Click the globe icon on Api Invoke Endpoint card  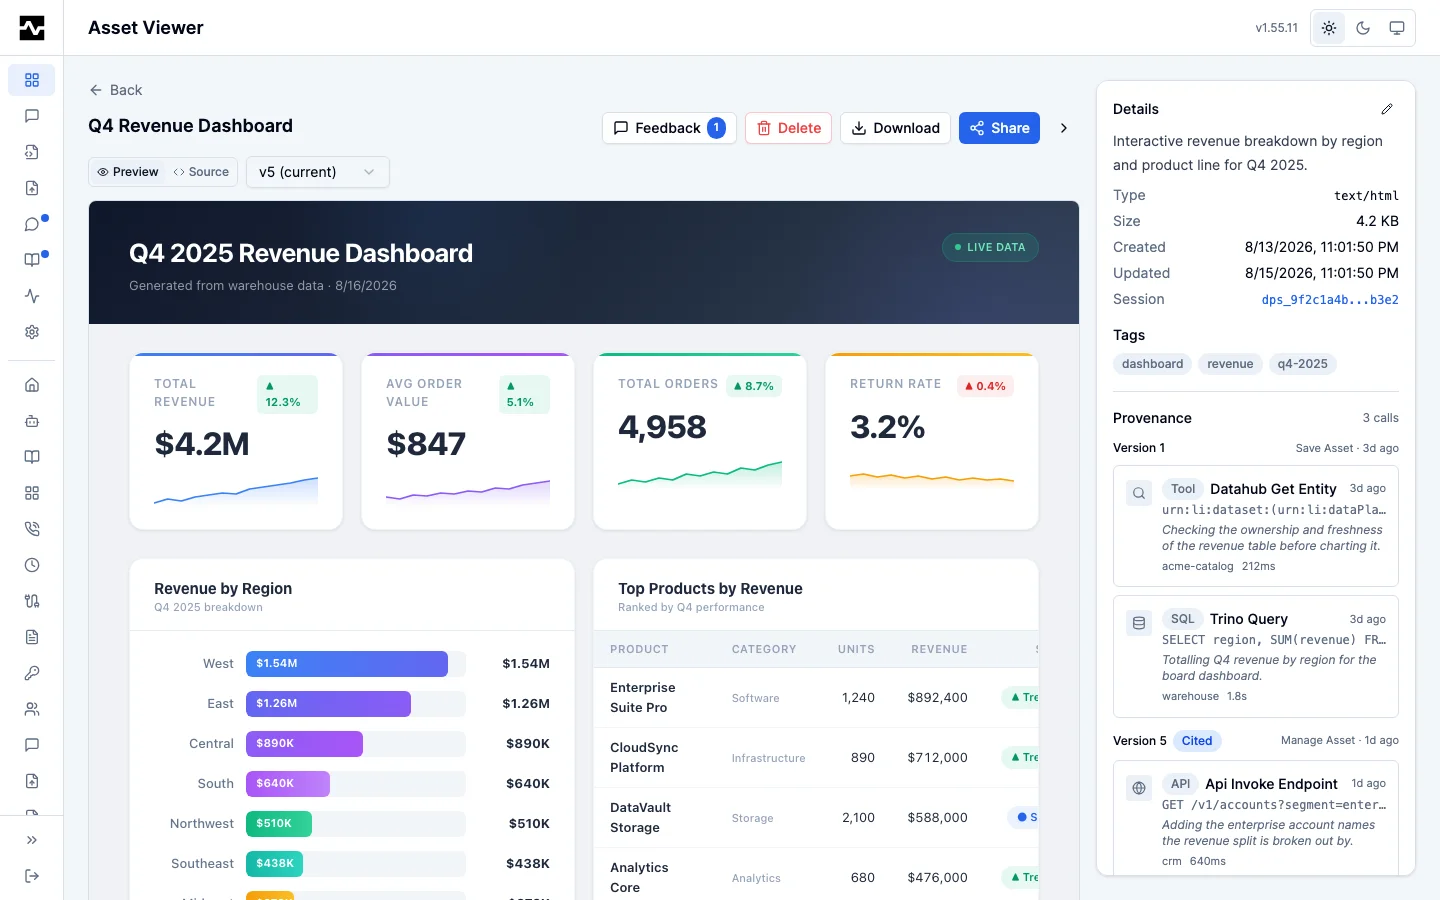click(1139, 788)
